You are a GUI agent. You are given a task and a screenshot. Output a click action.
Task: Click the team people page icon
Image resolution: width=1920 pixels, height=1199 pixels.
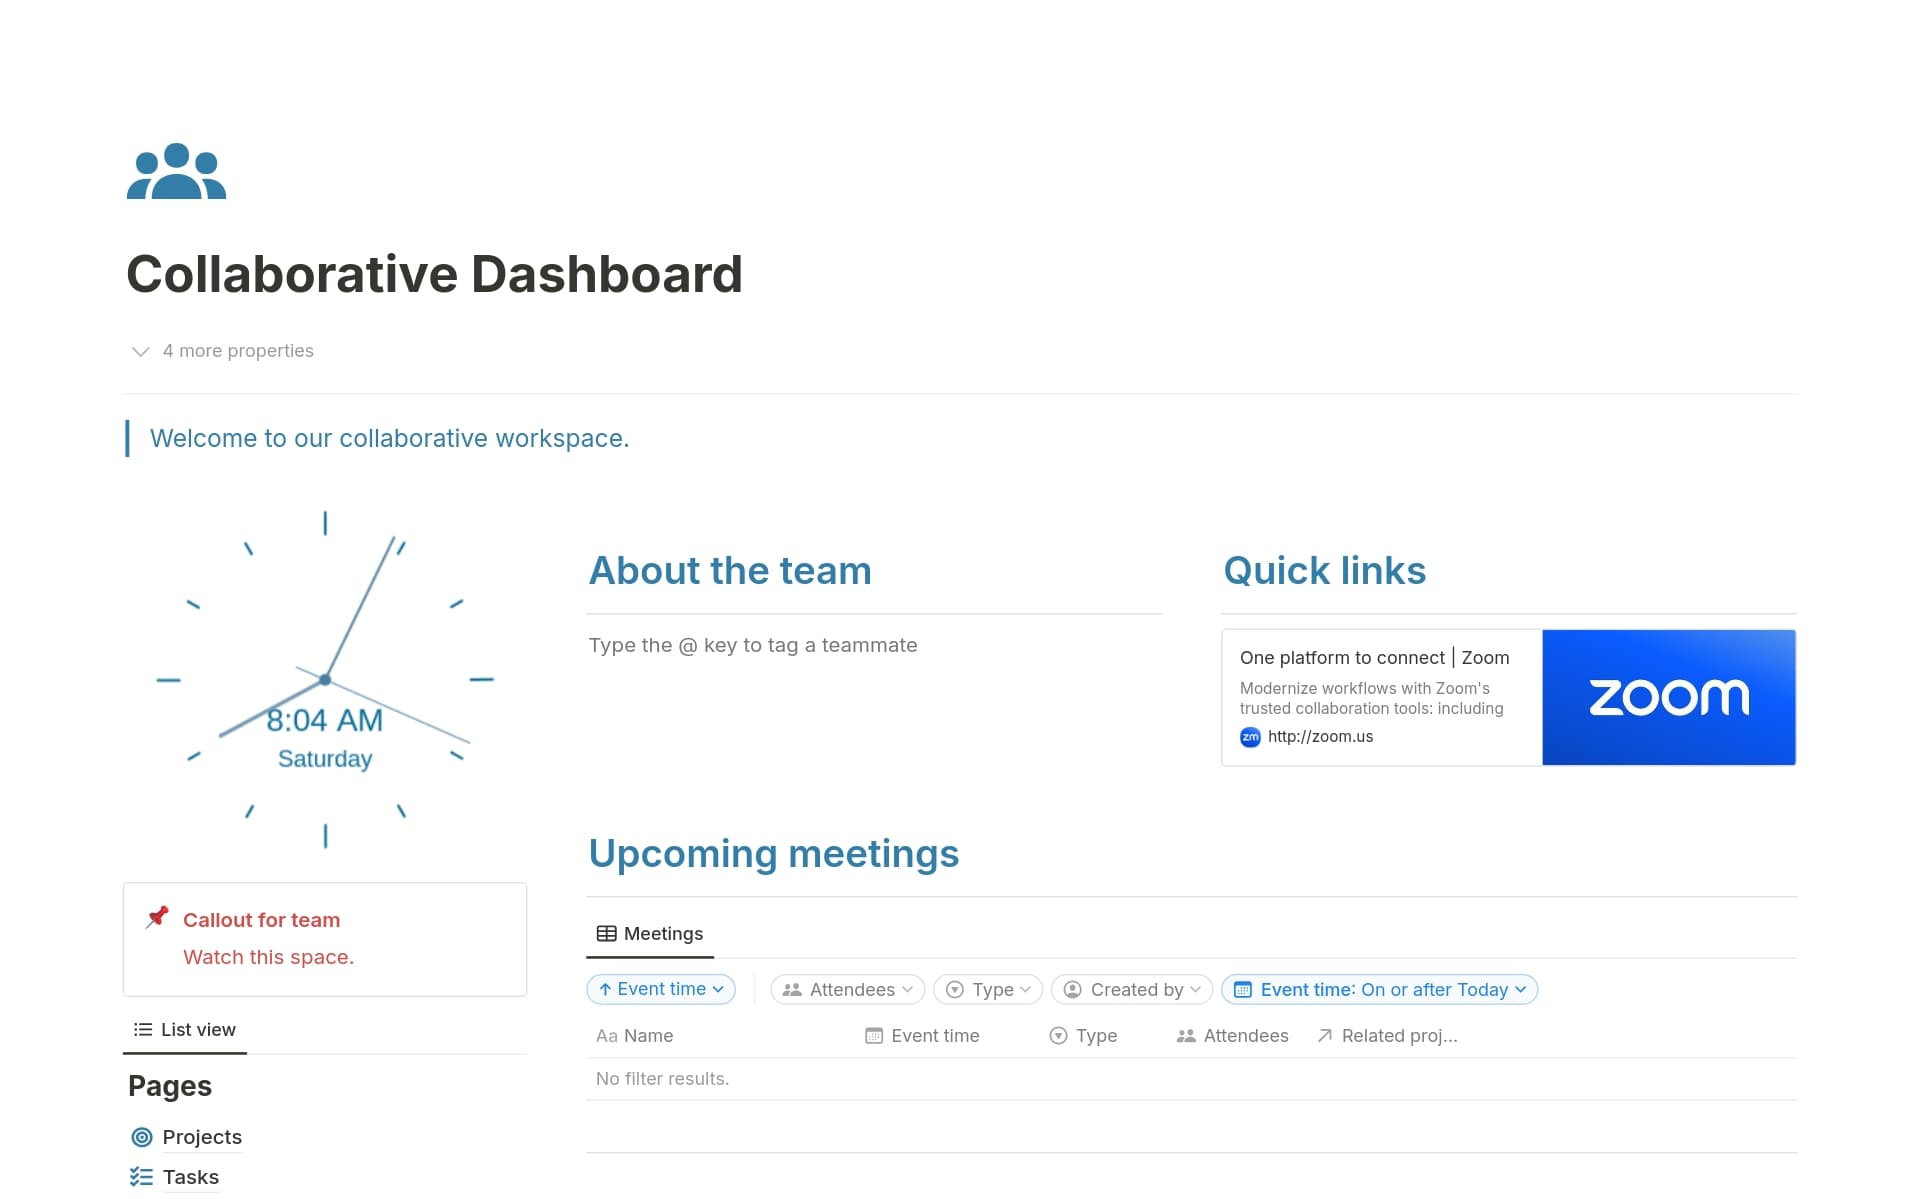176,172
